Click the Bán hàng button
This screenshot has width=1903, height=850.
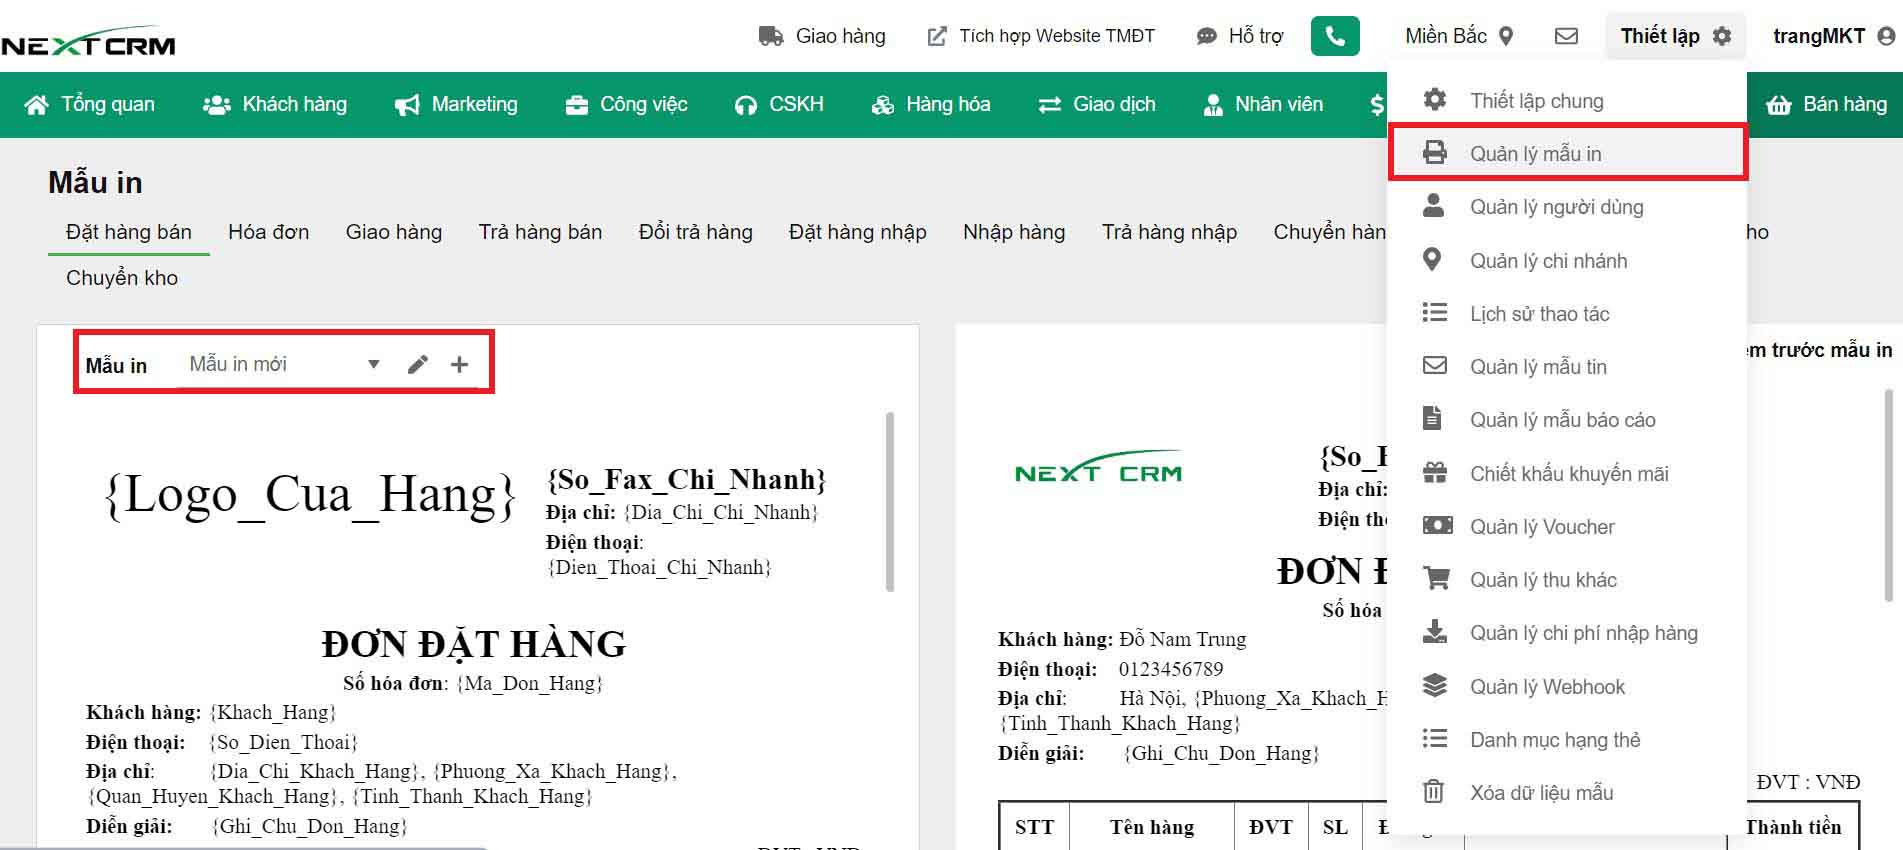coord(1826,105)
